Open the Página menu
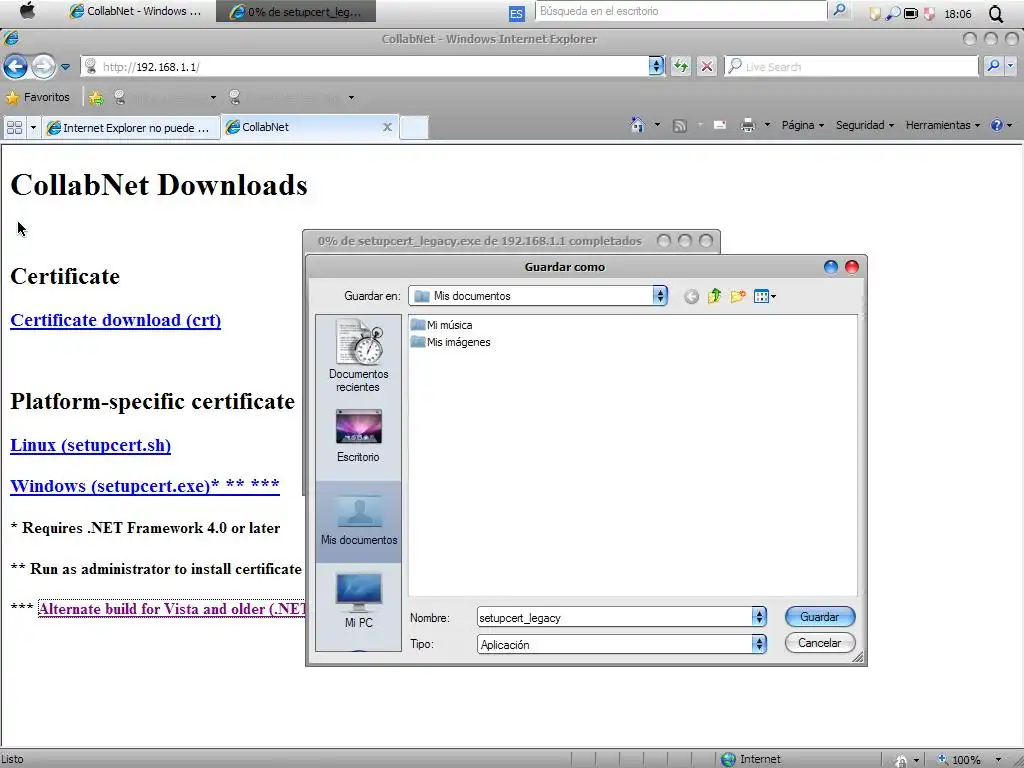The height and width of the screenshot is (768, 1024). tap(803, 125)
